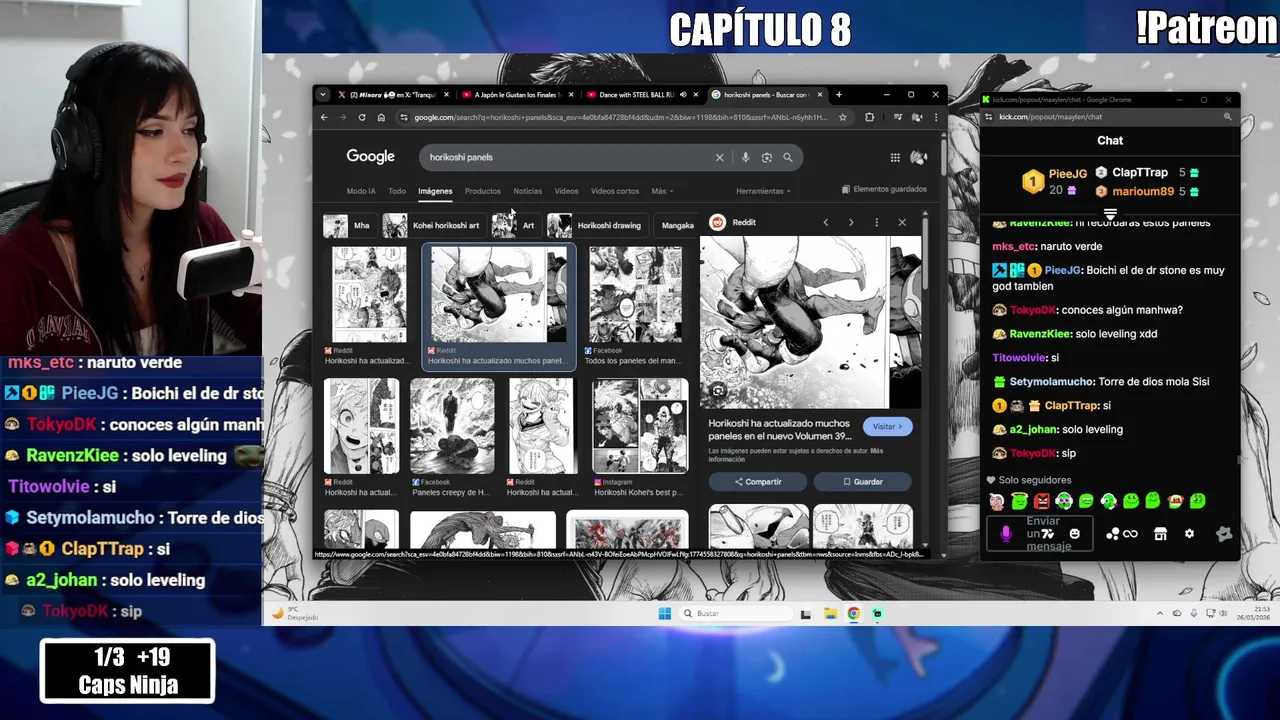Filter by the Art chip
Screen dimensions: 1280x720
(515, 225)
